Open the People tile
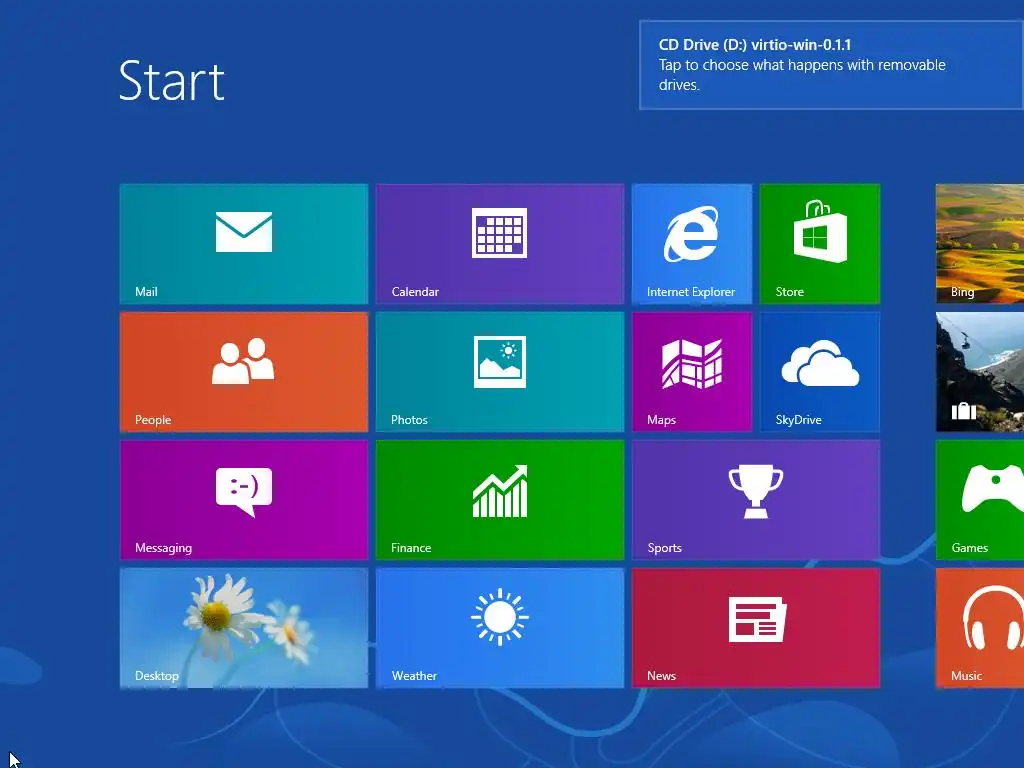The width and height of the screenshot is (1024, 768). 244,372
